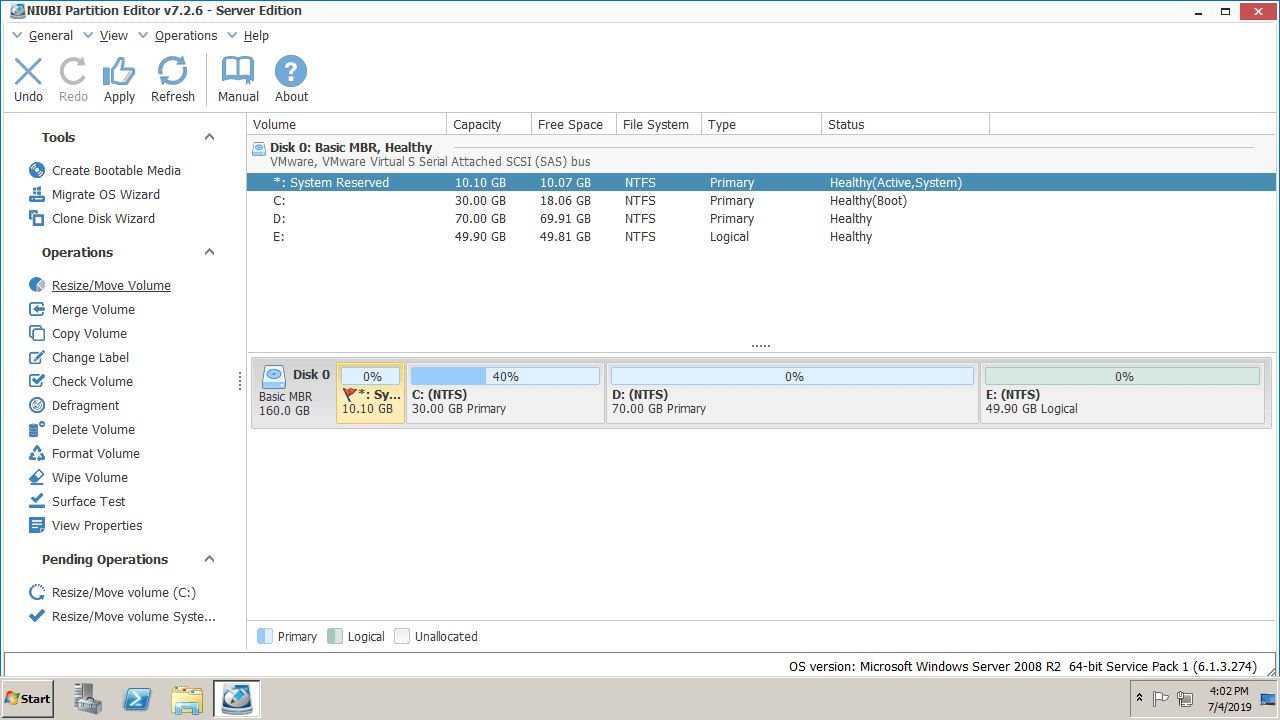Select pending Resize/Move volume (C:) item
The width and height of the screenshot is (1280, 720).
pyautogui.click(x=123, y=593)
